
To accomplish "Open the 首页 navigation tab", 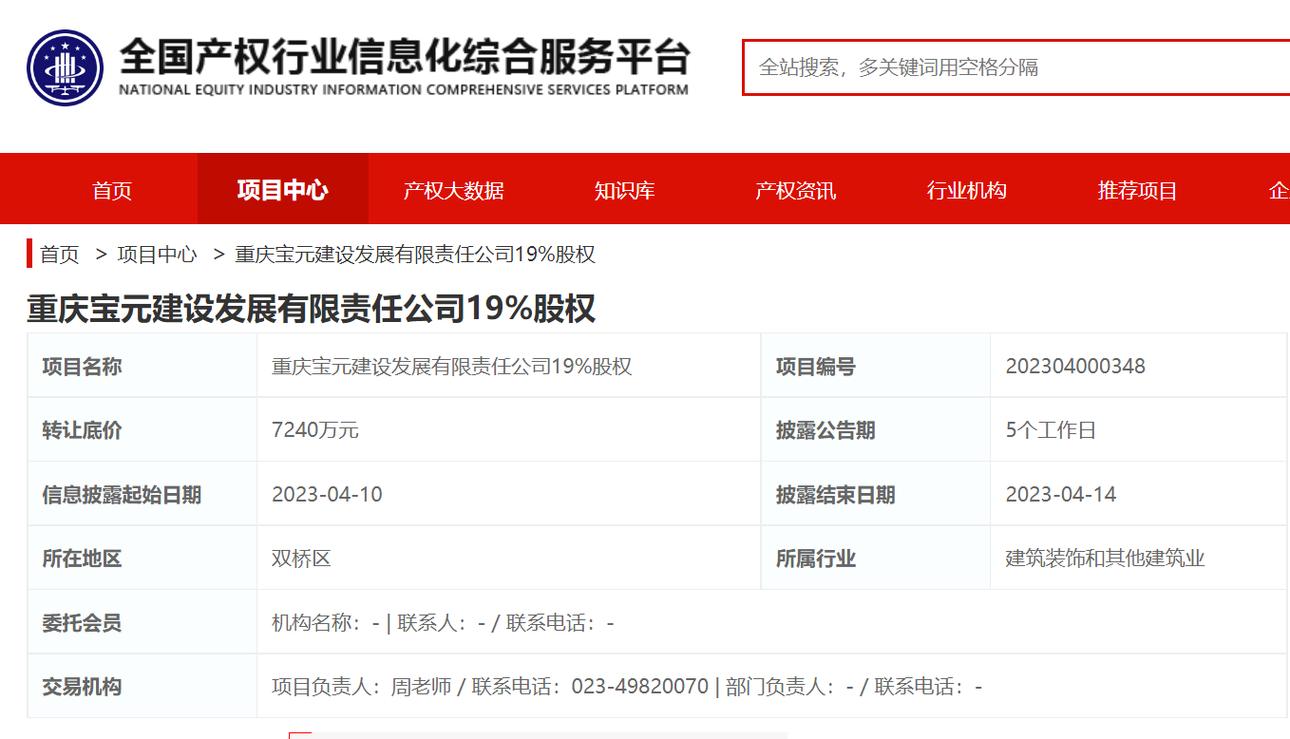I will click(x=112, y=190).
